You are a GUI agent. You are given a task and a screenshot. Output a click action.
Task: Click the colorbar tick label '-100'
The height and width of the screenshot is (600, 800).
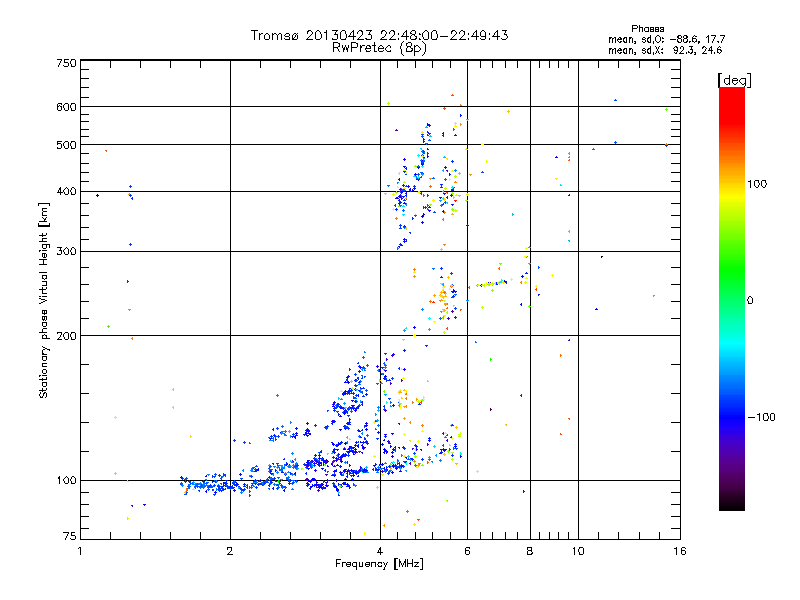click(761, 417)
